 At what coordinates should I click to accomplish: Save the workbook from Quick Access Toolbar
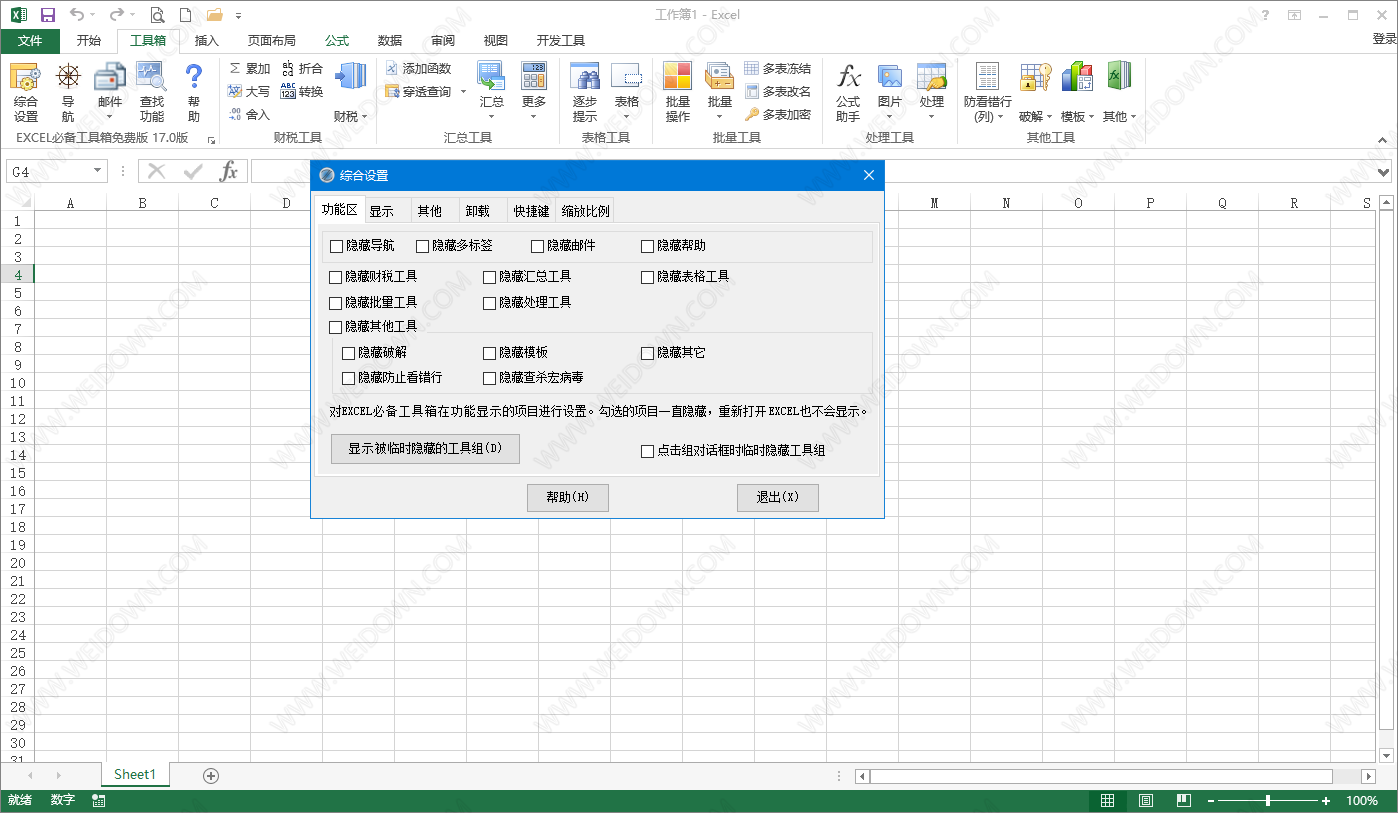[48, 15]
